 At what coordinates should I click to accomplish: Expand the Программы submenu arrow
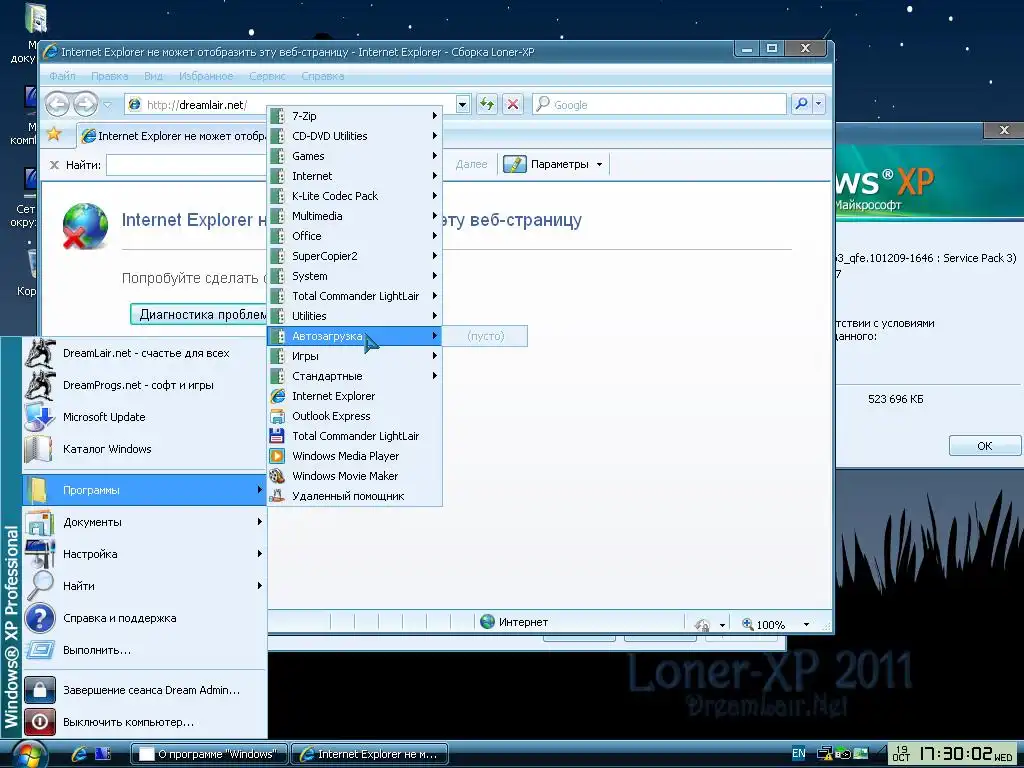tap(259, 490)
